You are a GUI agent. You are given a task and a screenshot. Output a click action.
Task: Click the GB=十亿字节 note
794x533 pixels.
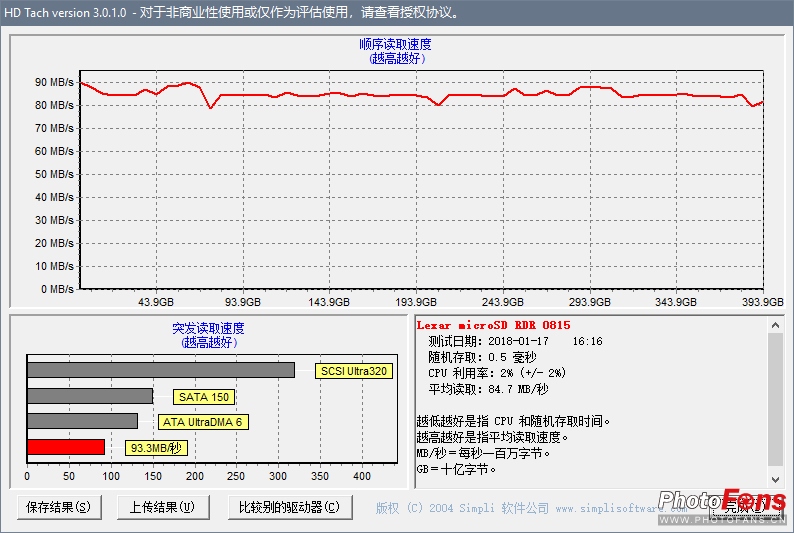click(456, 469)
